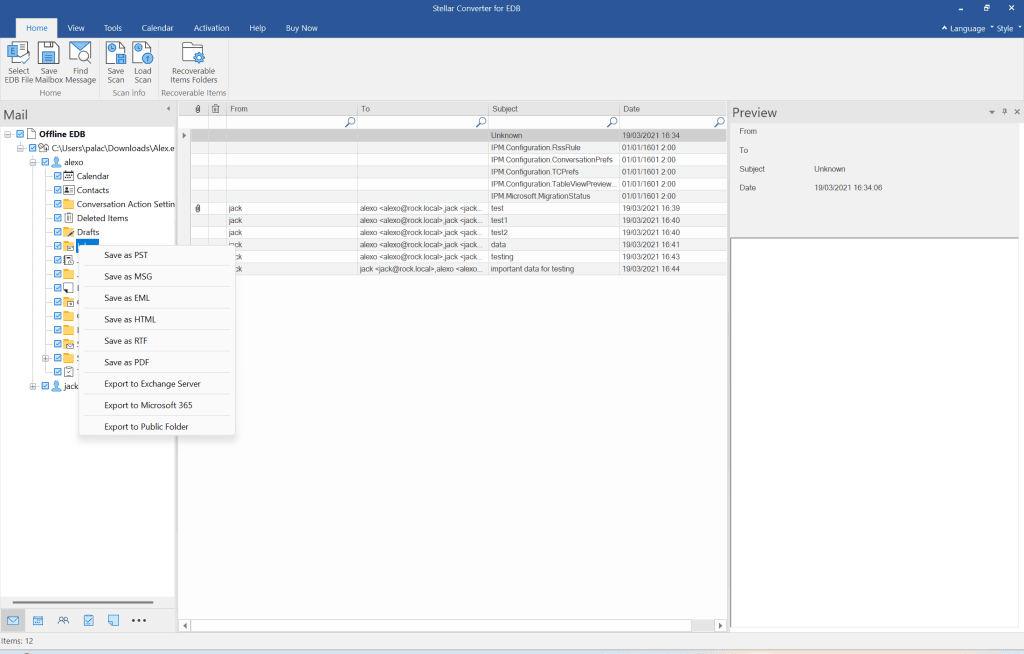Switch to Calendar view in bottom navigation
The height and width of the screenshot is (654, 1024).
(38, 621)
